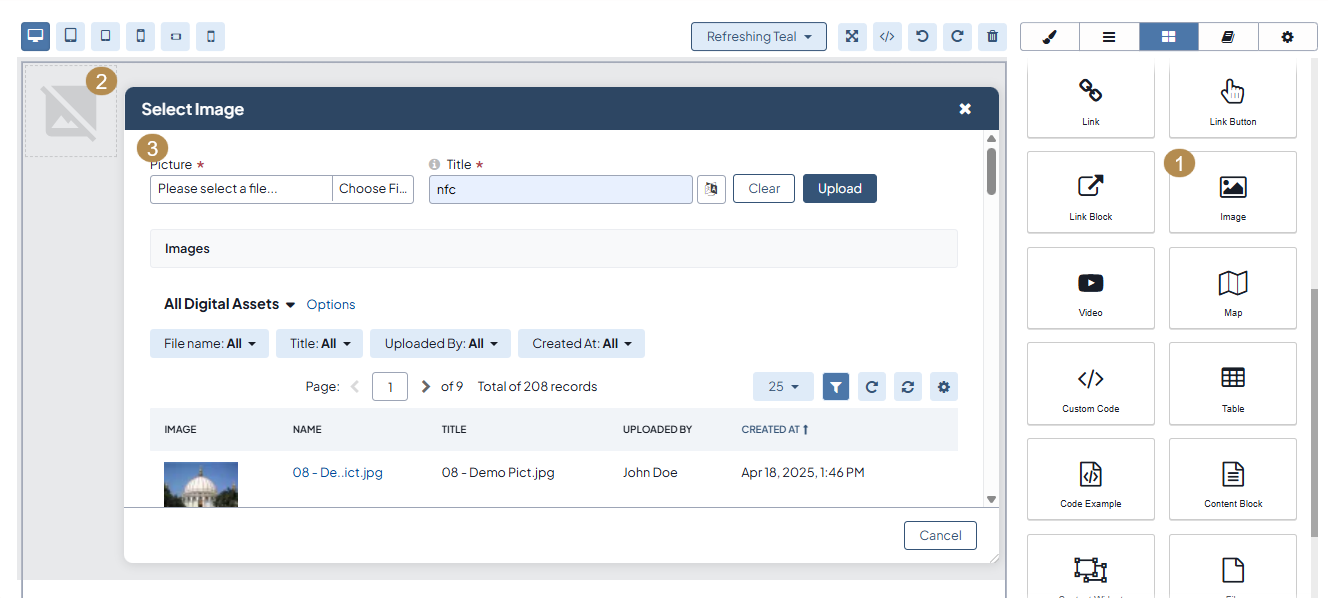Open the code view icon
The image size is (1328, 598).
coord(887,36)
